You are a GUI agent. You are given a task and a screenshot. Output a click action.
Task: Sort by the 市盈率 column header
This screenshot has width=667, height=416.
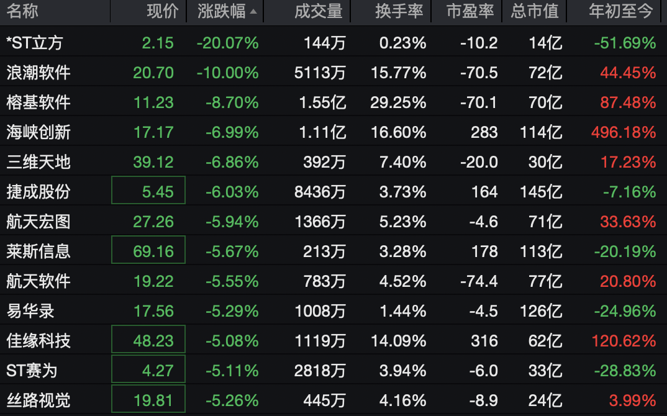469,12
